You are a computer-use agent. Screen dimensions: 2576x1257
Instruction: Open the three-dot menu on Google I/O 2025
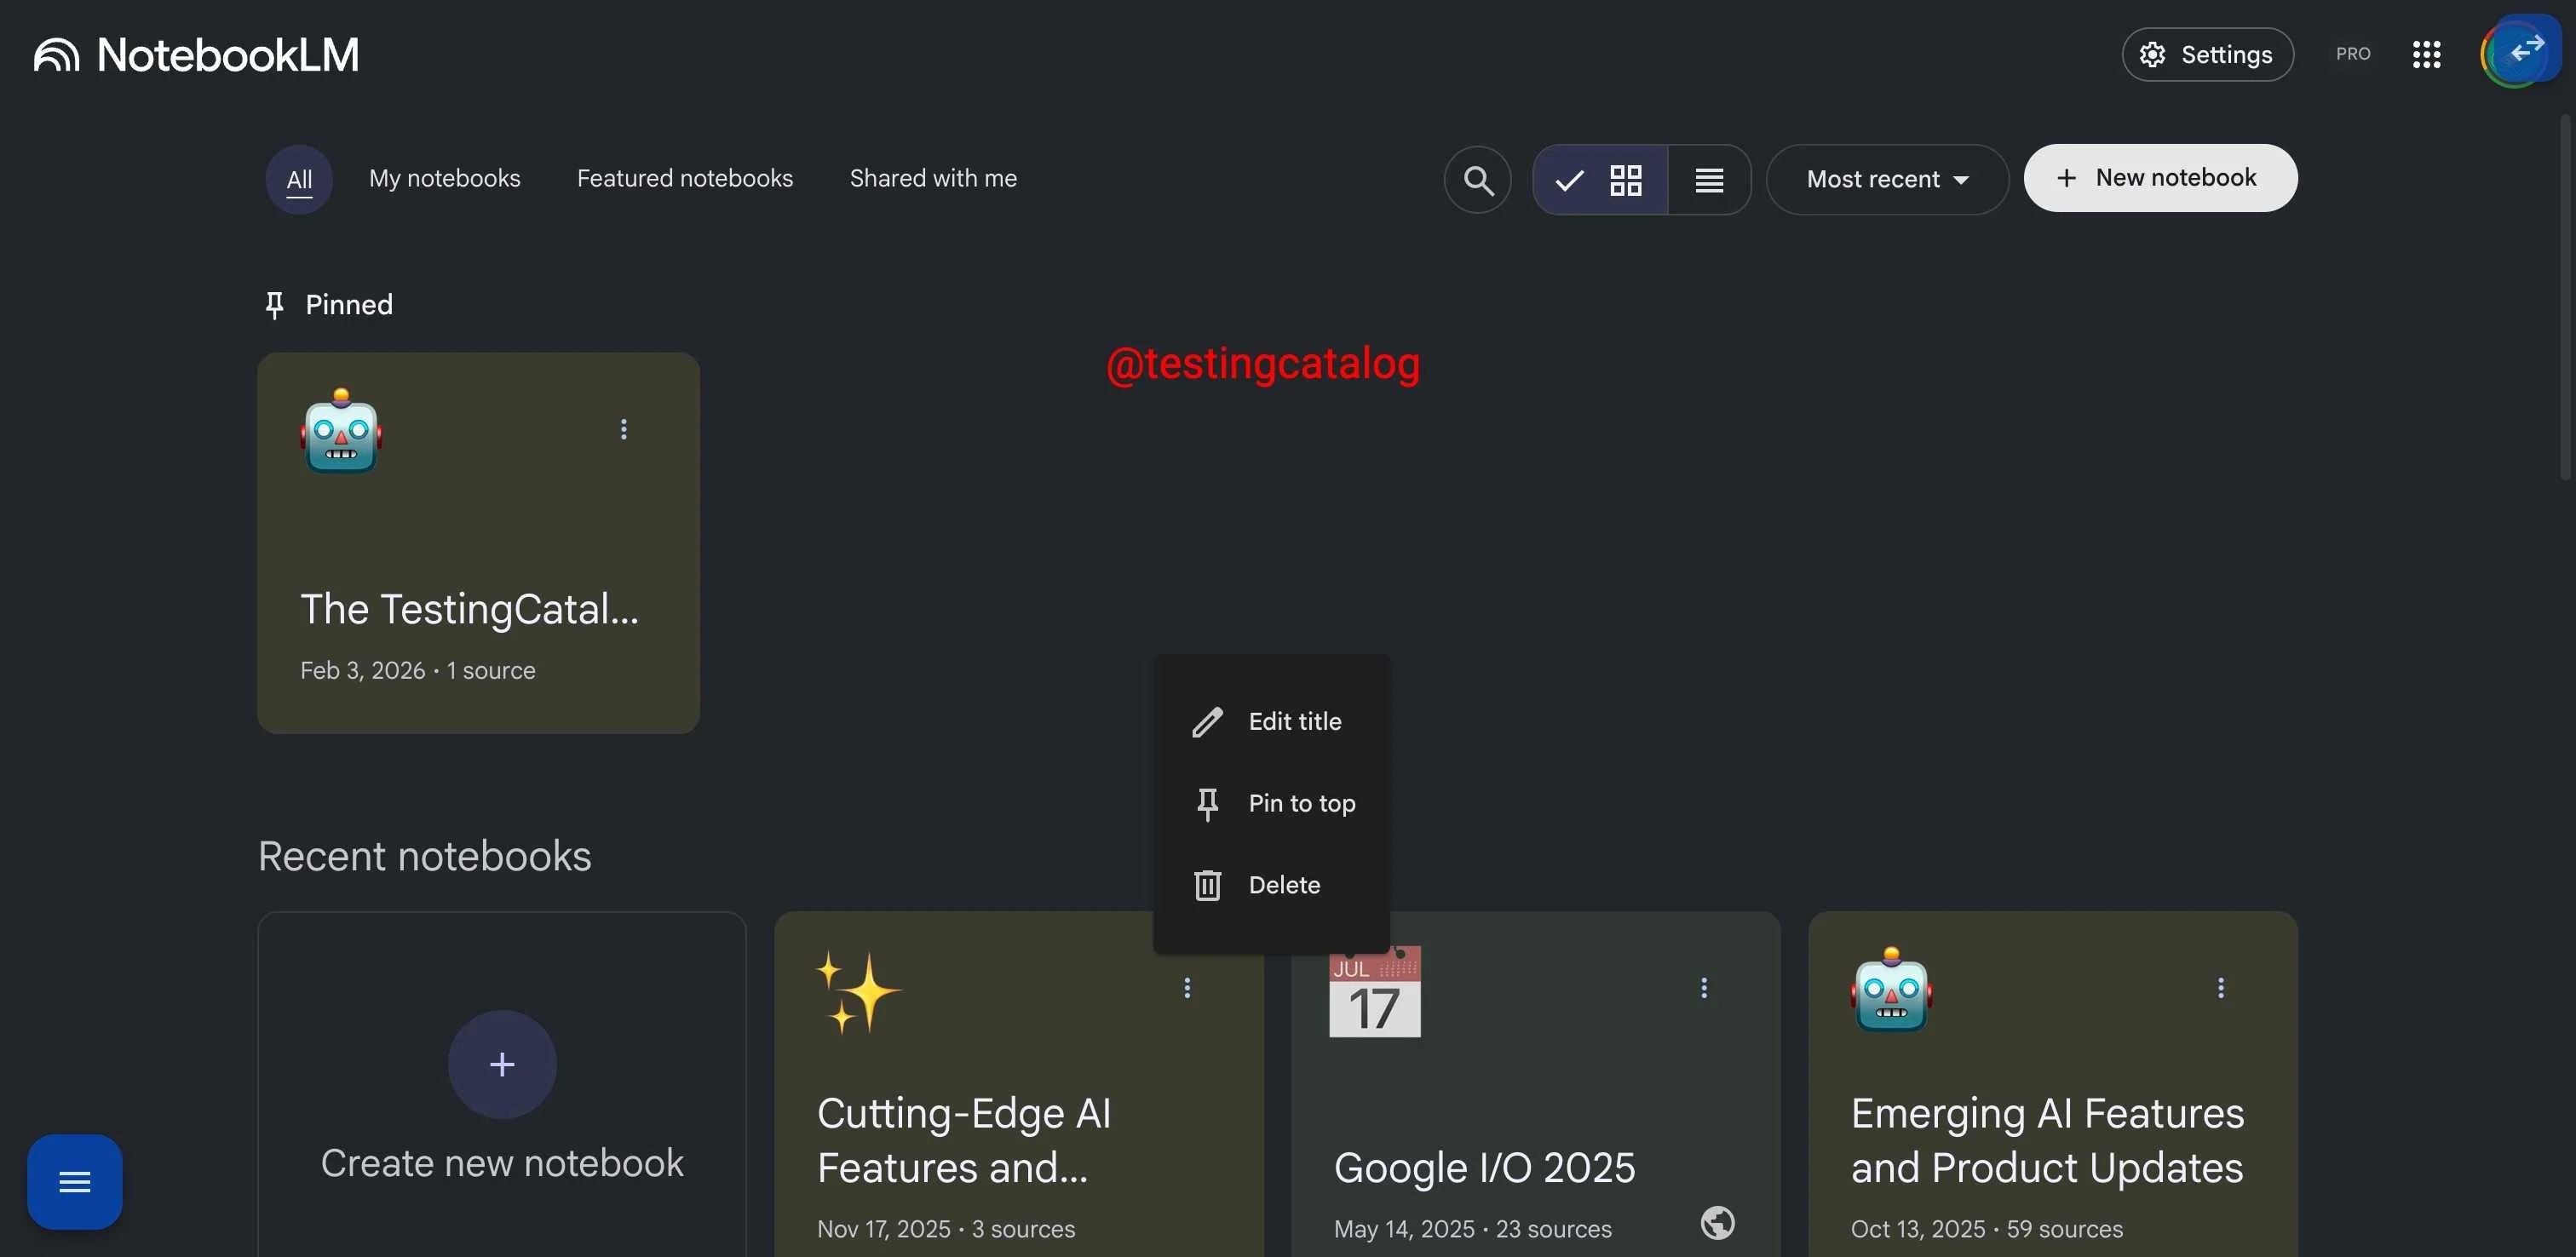click(1703, 987)
